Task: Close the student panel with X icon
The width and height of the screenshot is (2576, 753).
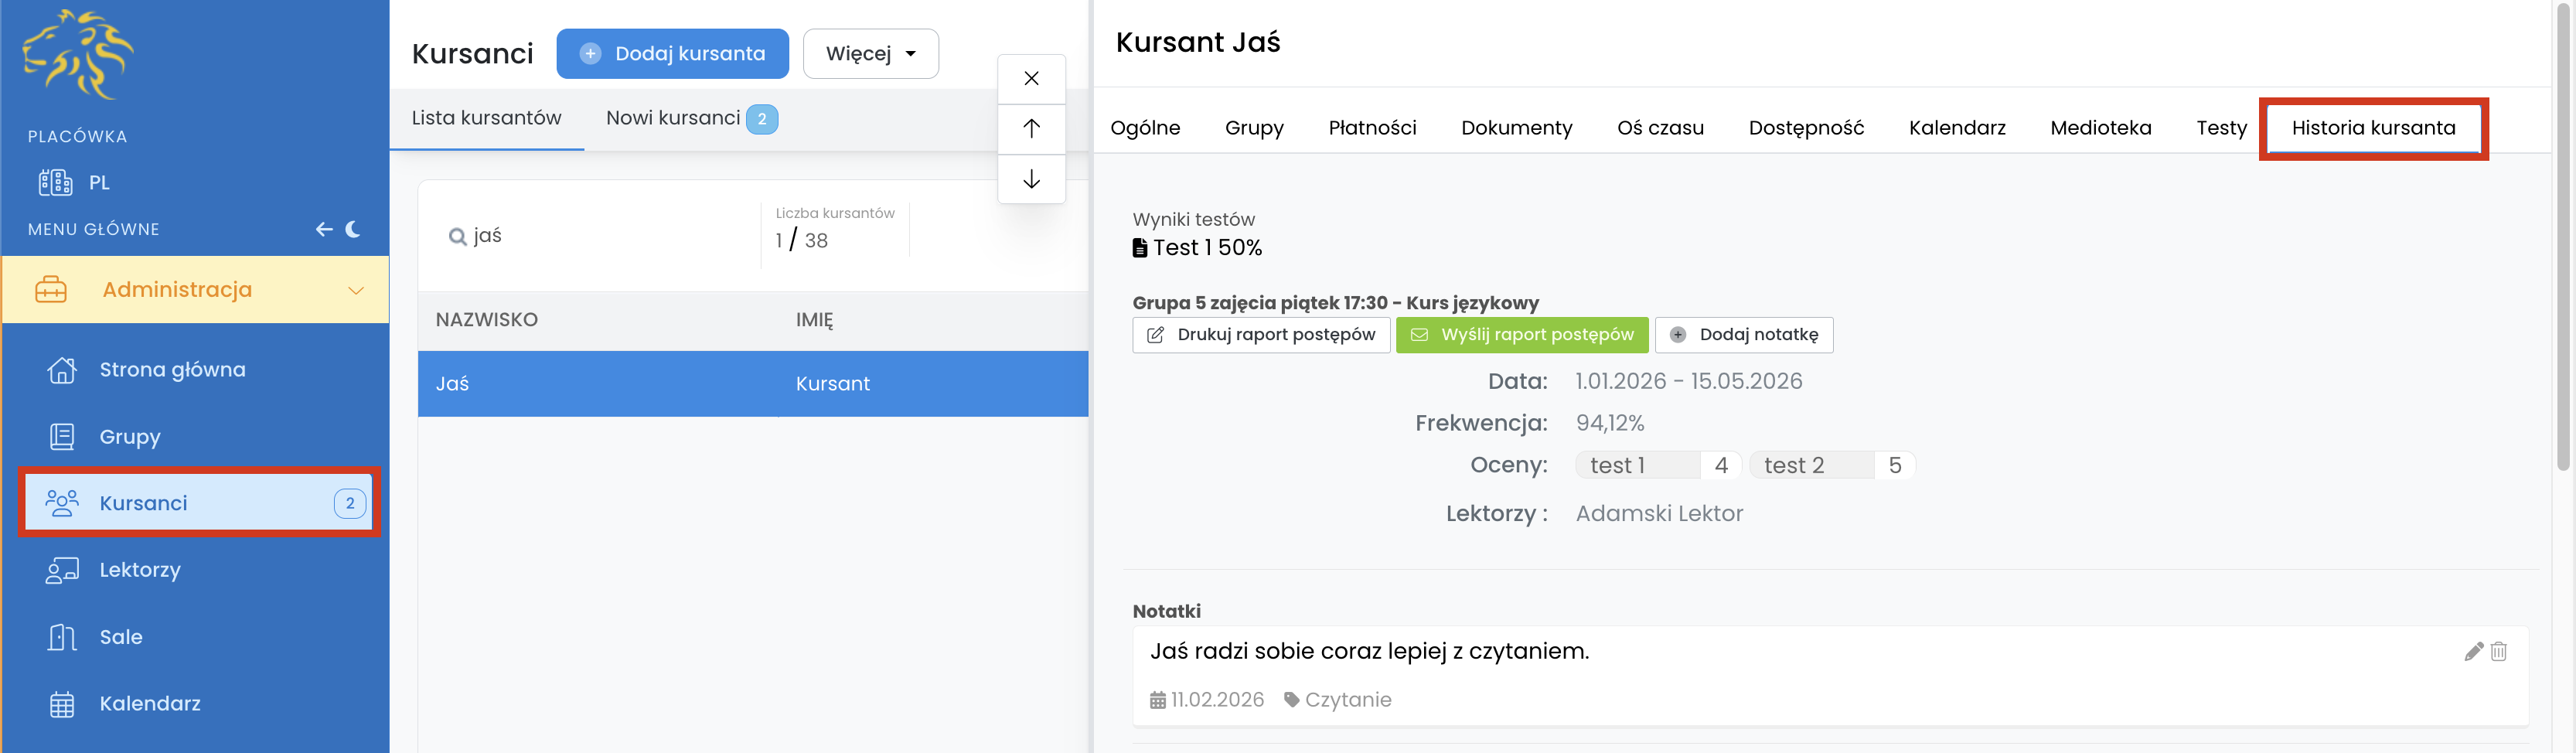Action: [x=1031, y=78]
